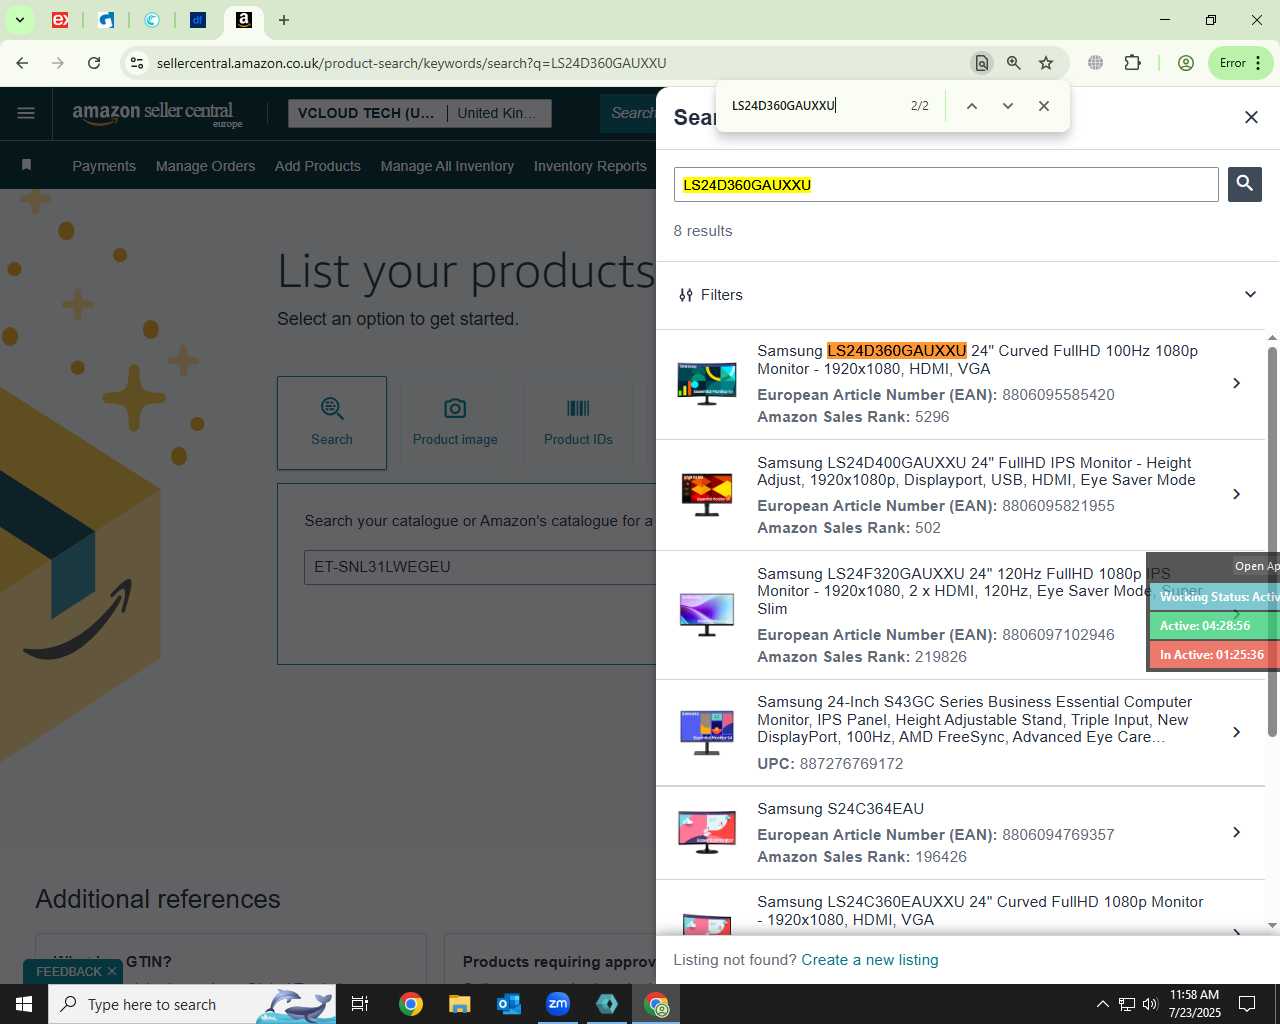Open the Windows Start menu
Screen dimensions: 1280x1024
(24, 1004)
